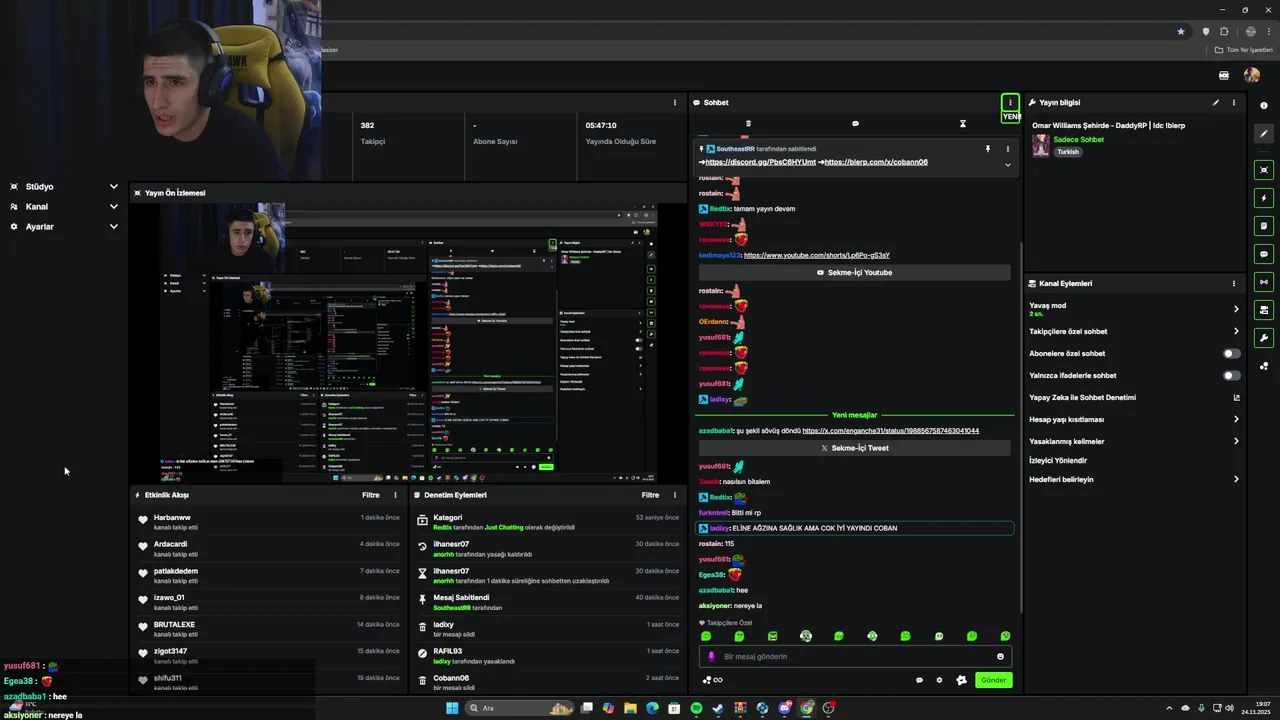Open Spotify from the taskbar
Screen dimensions: 1280x720
pos(696,708)
